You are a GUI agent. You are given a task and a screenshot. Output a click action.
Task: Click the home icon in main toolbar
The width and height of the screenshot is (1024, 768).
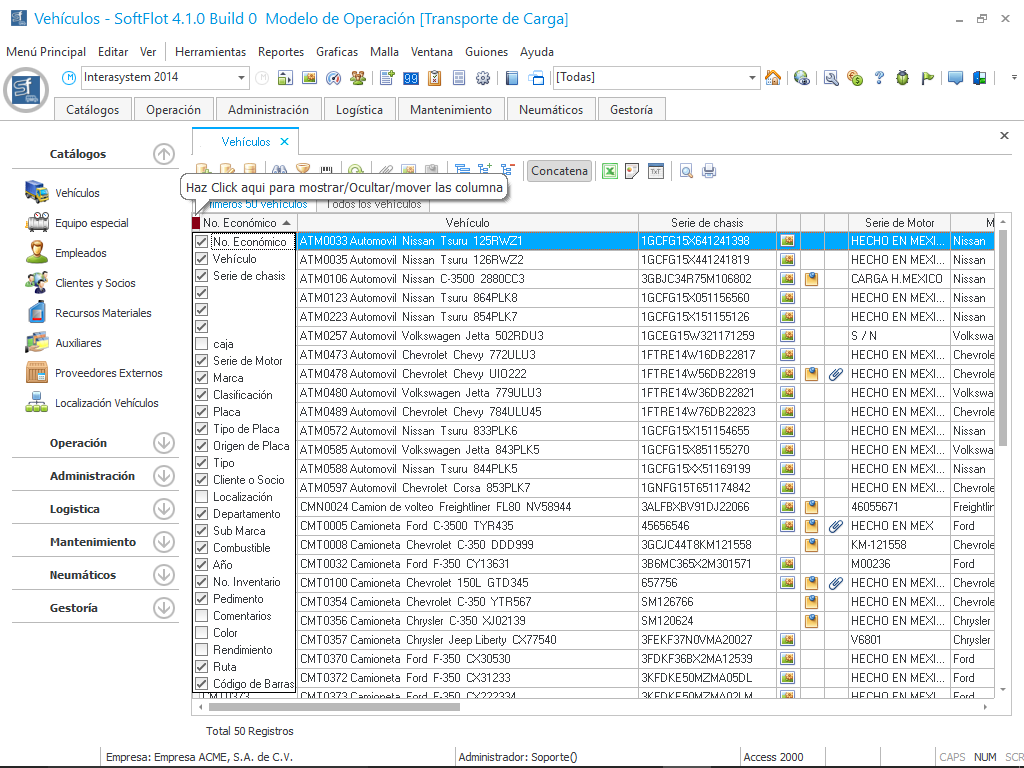(x=773, y=78)
